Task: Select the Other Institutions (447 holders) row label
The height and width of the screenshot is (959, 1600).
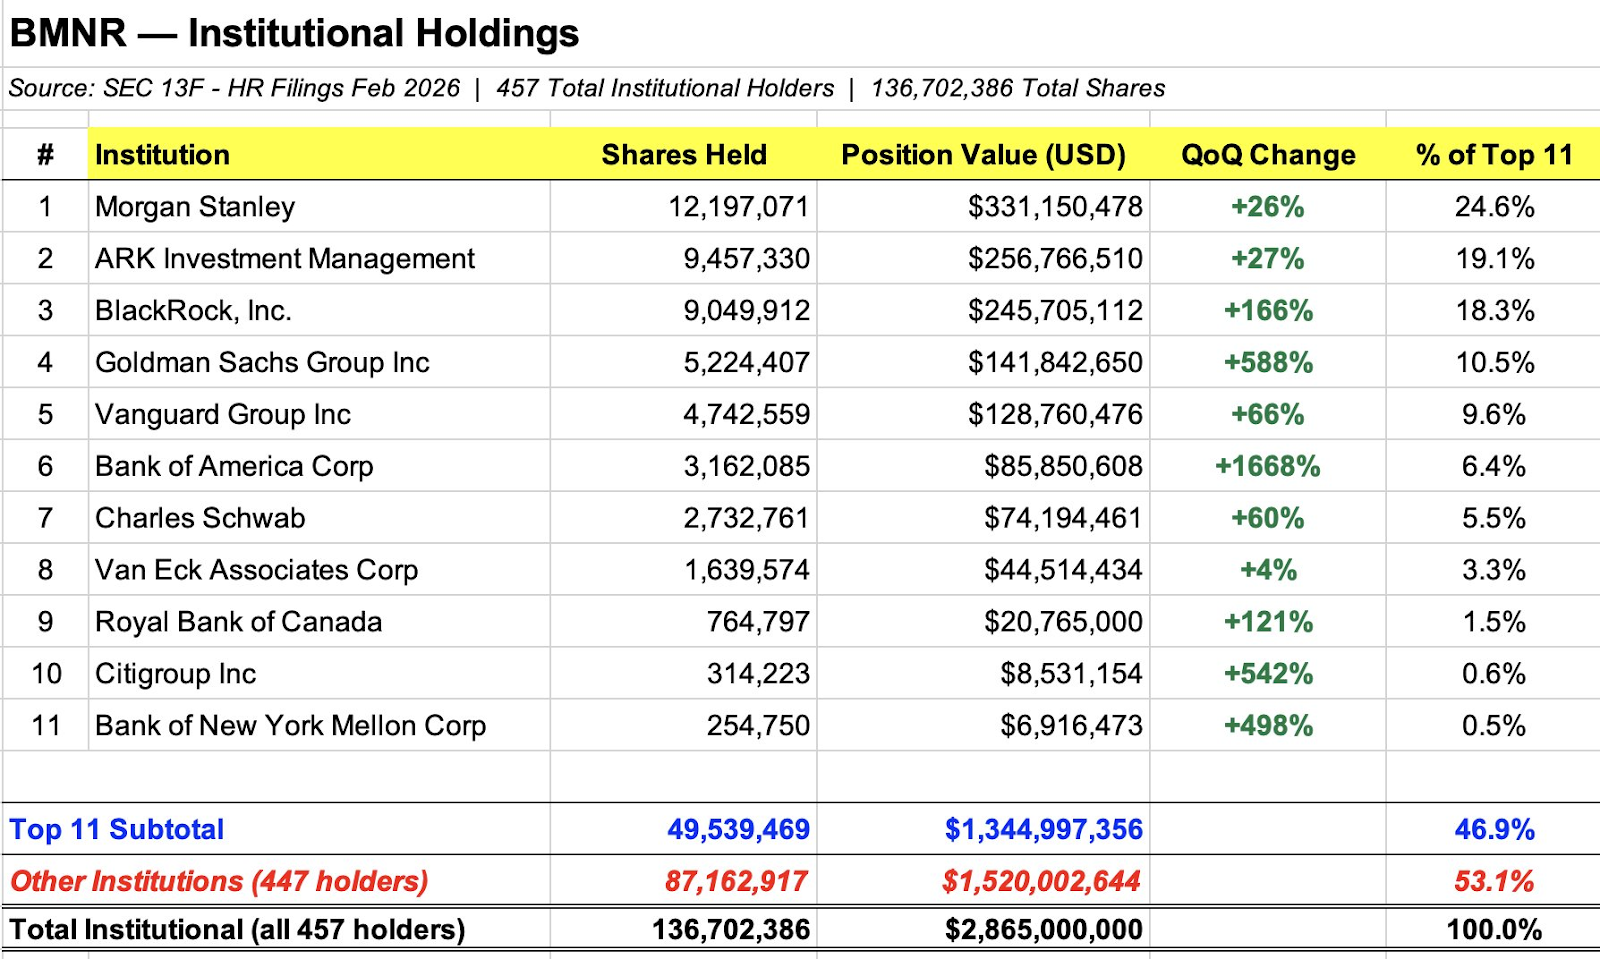Action: [x=219, y=882]
